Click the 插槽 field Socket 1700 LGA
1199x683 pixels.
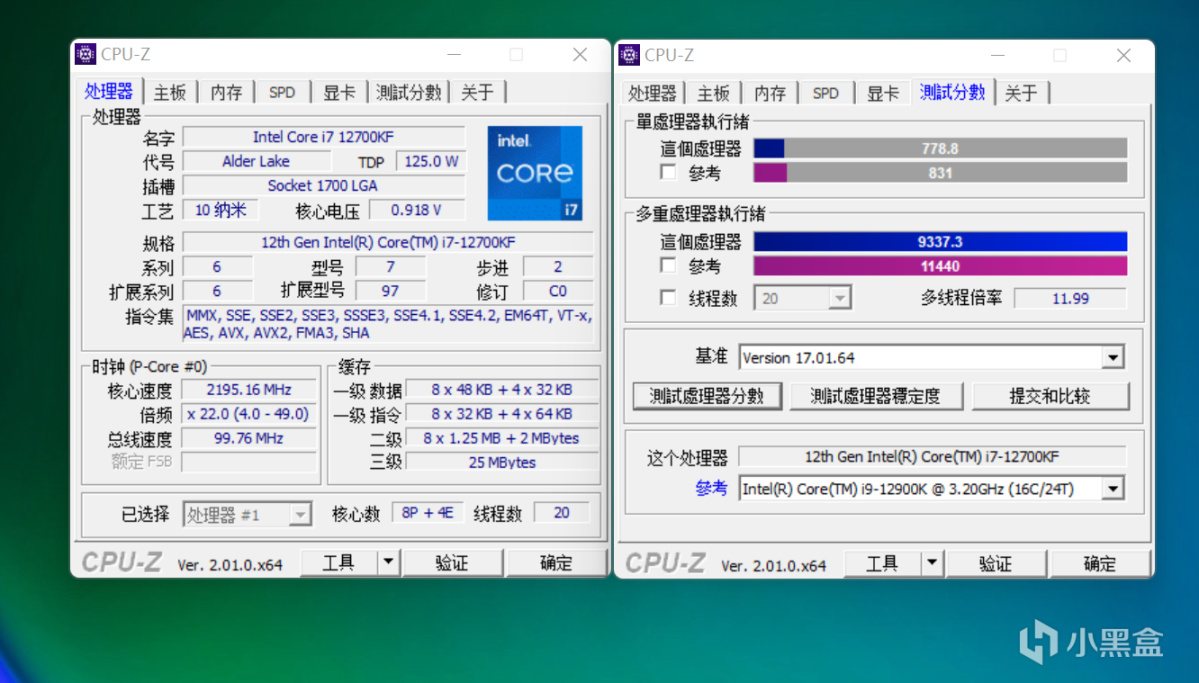point(323,186)
